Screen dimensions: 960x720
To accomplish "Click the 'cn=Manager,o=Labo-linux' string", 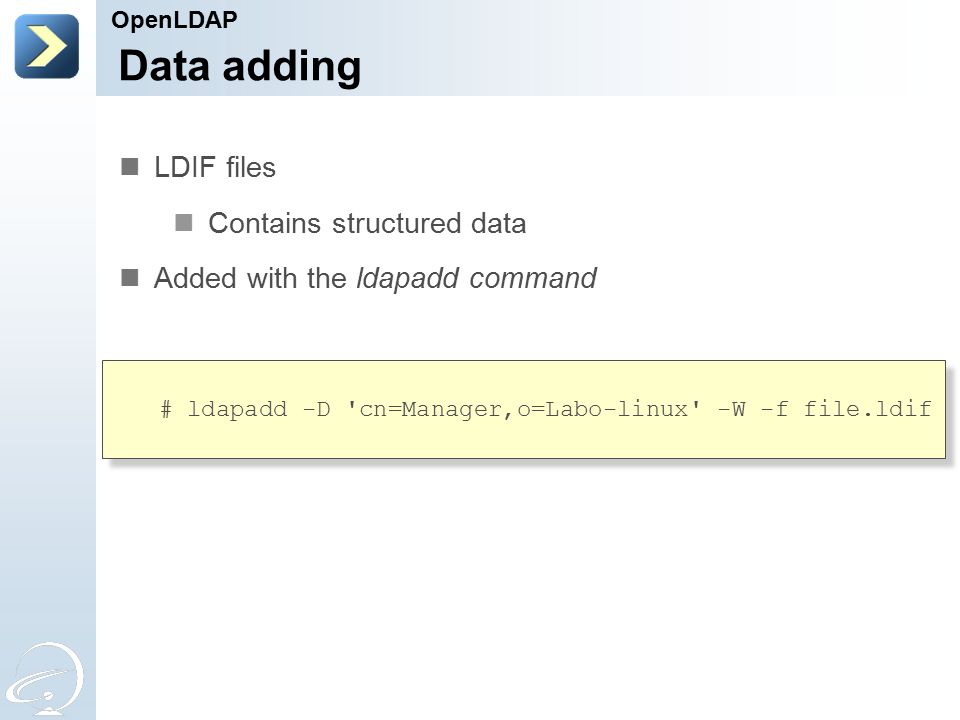I will [523, 408].
